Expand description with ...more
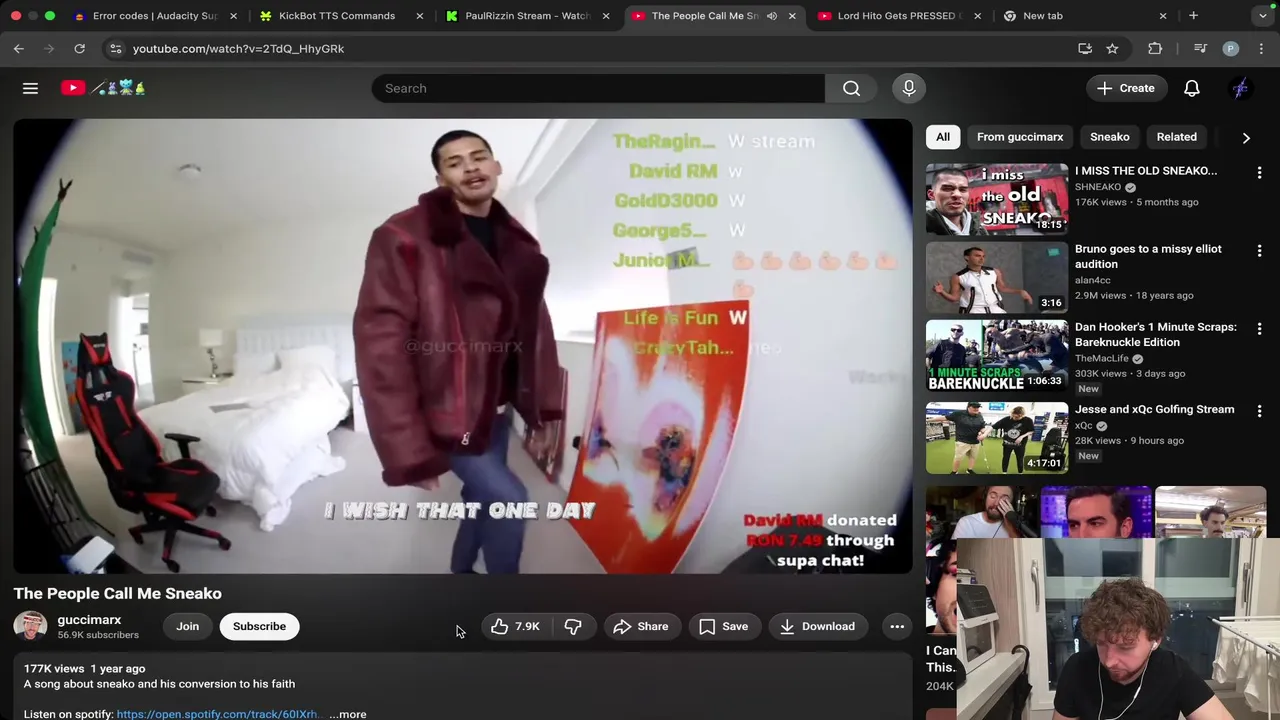This screenshot has height=720, width=1280. coord(348,714)
